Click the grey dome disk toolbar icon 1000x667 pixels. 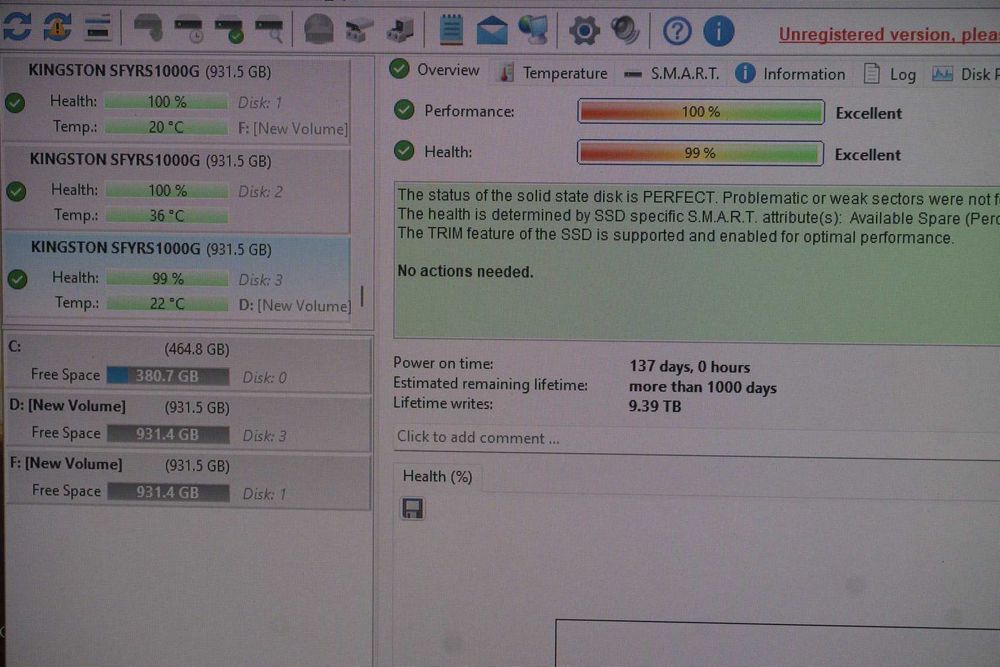pyautogui.click(x=318, y=29)
